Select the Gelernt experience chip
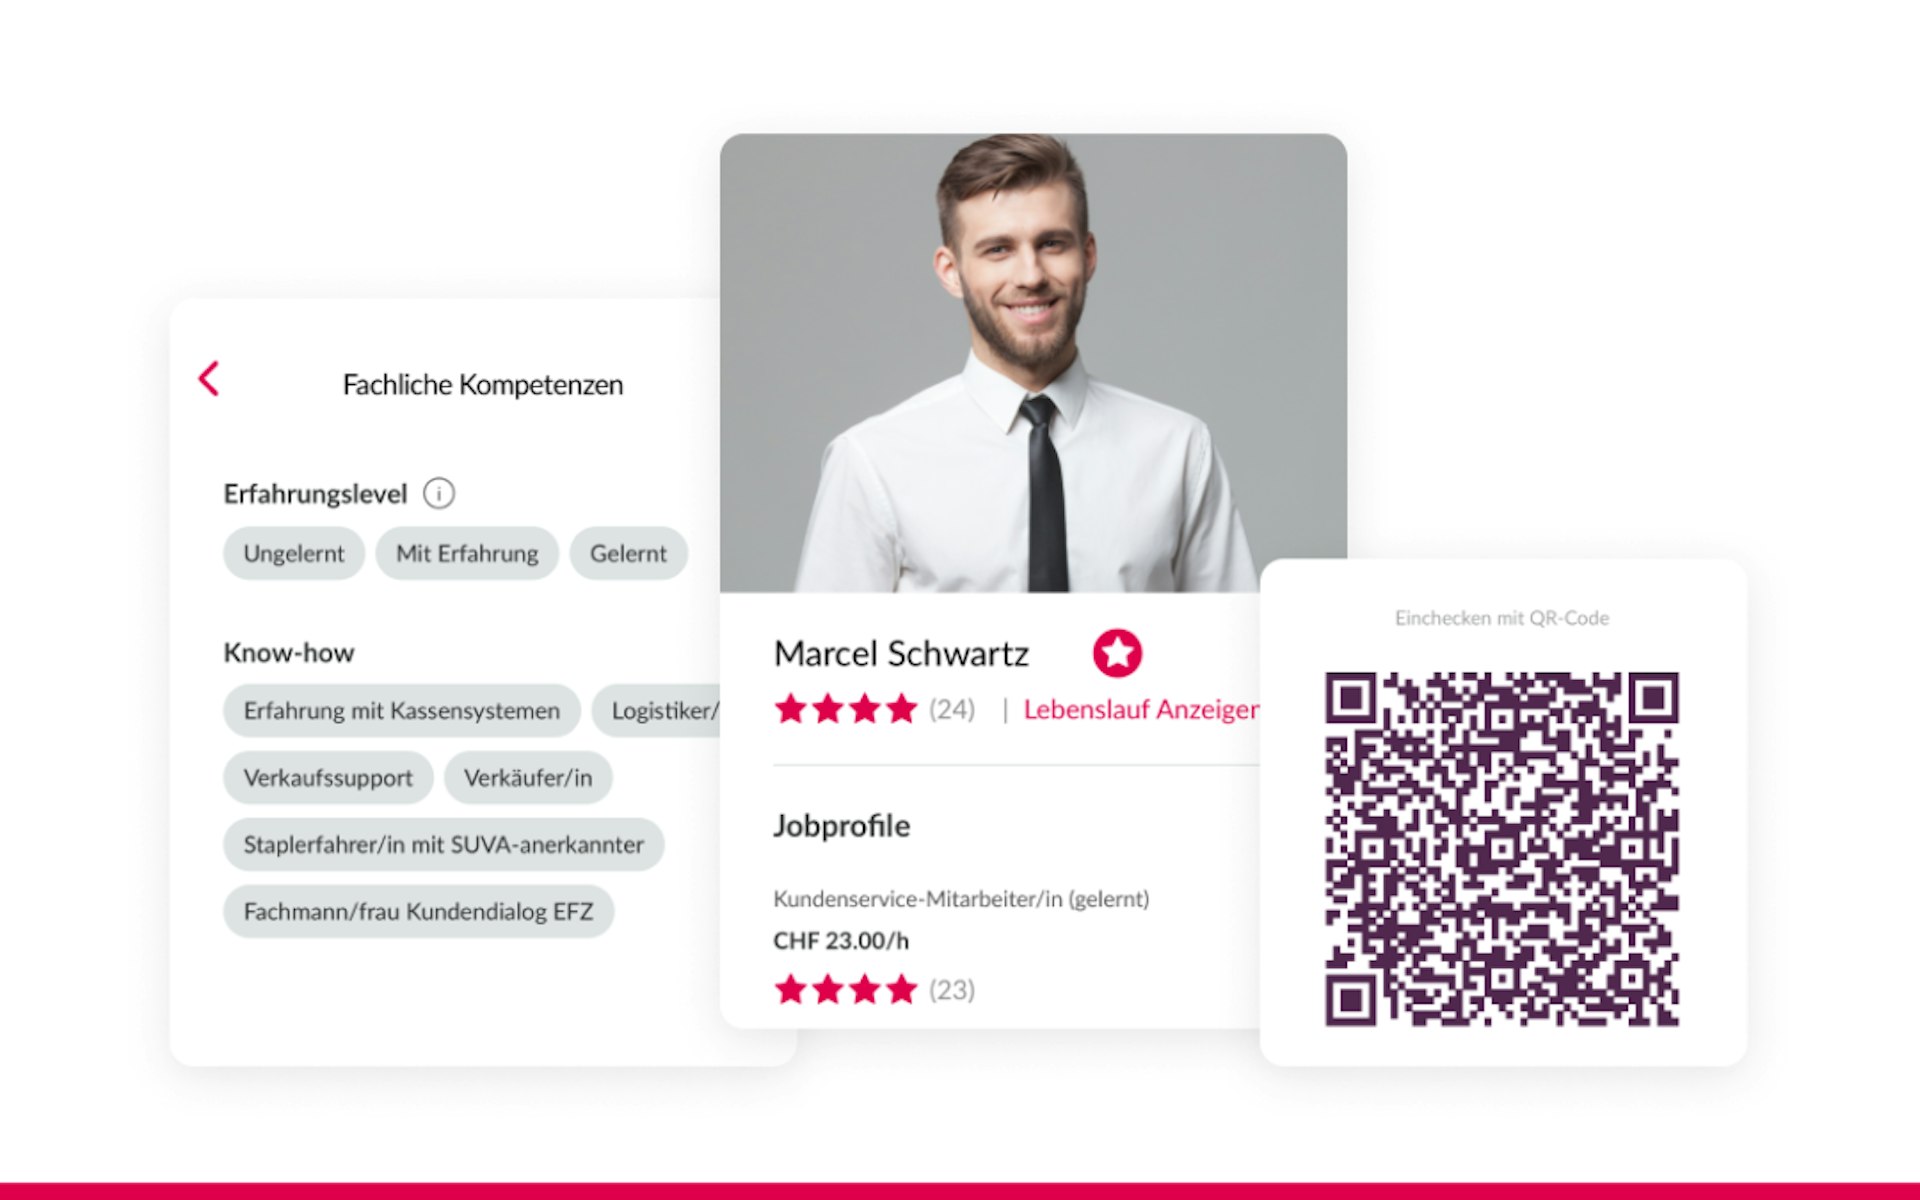 pyautogui.click(x=628, y=553)
